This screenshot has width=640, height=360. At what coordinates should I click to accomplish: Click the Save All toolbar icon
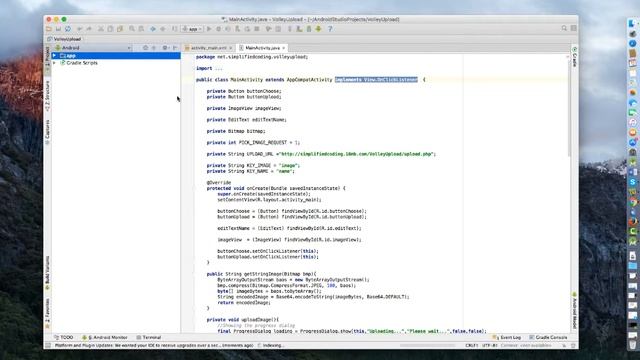(x=58, y=29)
